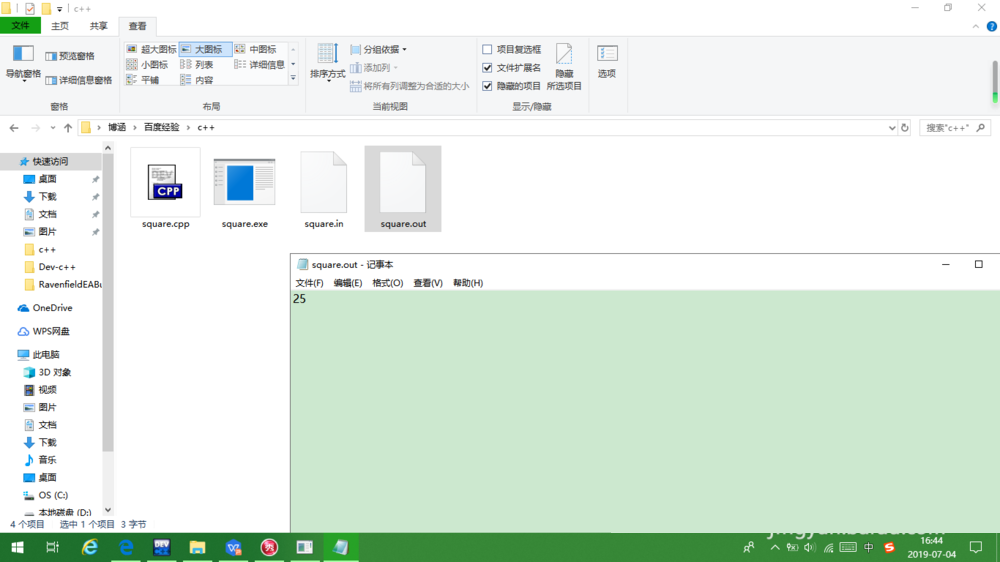This screenshot has height=562, width=1000.
Task: Open WPS网盘 in navigation pane
Action: (51, 331)
